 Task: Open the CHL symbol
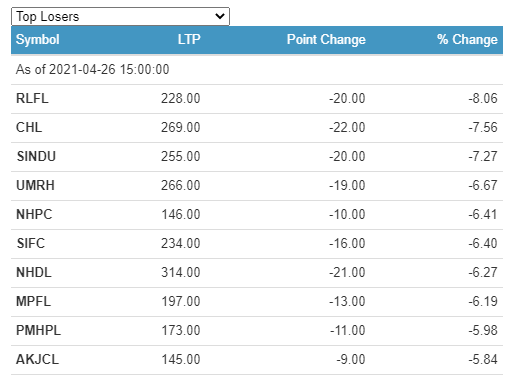[29, 128]
